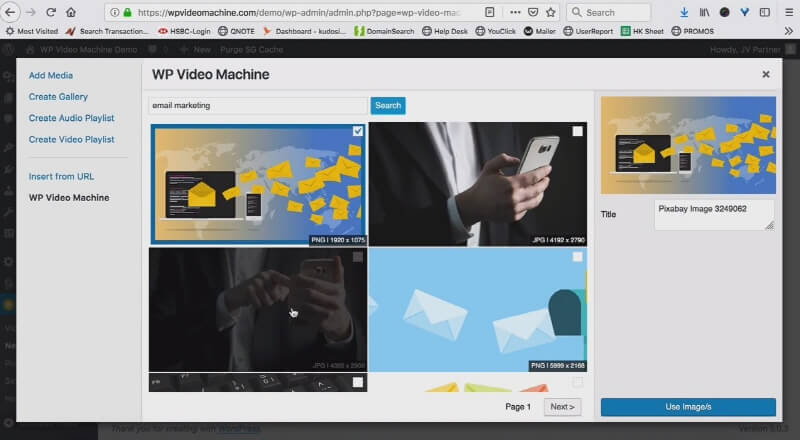Select Insert from URL option
The height and width of the screenshot is (440, 800).
61,177
